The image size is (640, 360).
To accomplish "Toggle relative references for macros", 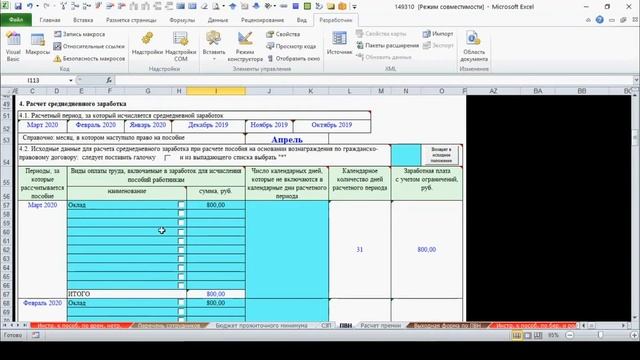I will [89, 47].
